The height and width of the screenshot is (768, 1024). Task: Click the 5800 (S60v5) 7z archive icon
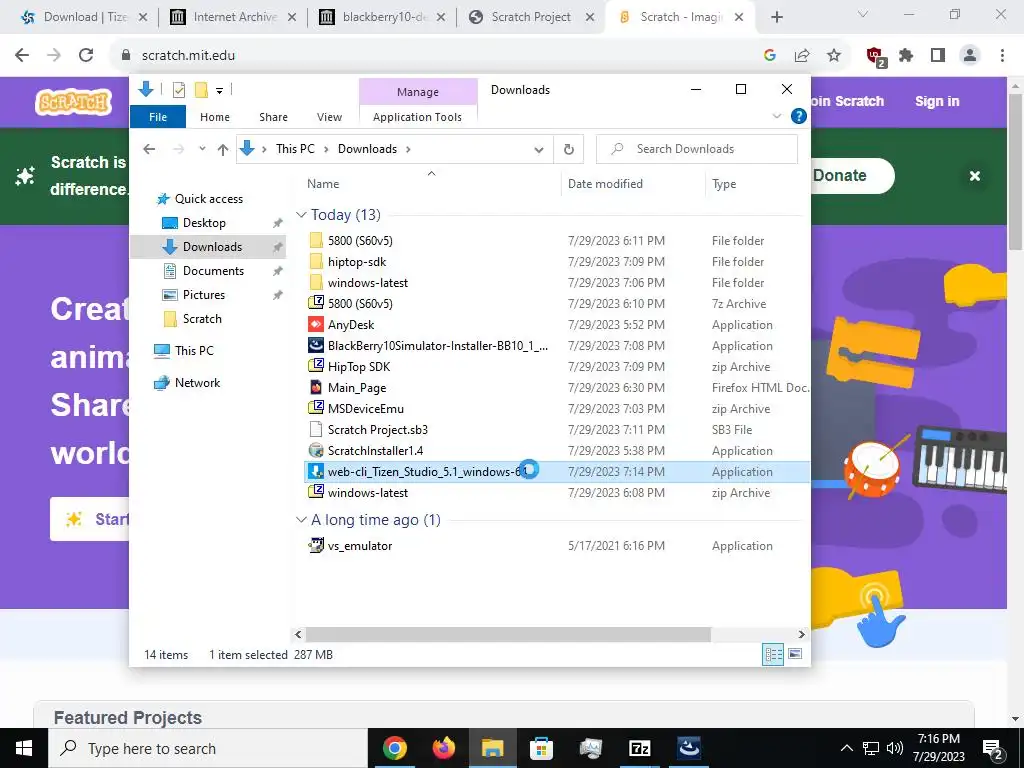pos(316,303)
